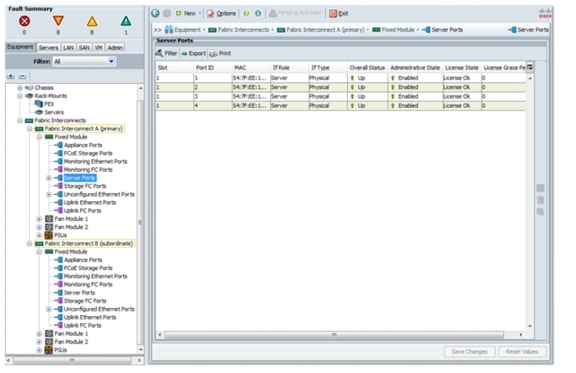Click the horizontal scrollbar of the ports table
This screenshot has width=576, height=373.
pyautogui.click(x=334, y=335)
